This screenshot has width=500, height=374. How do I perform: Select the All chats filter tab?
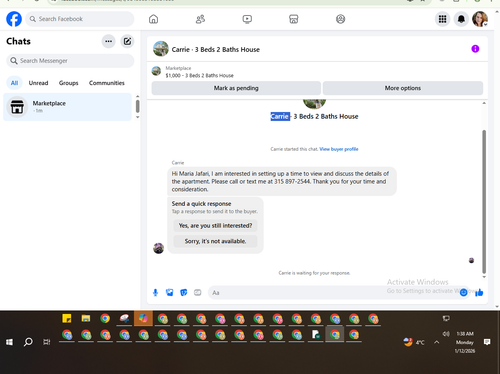point(14,83)
